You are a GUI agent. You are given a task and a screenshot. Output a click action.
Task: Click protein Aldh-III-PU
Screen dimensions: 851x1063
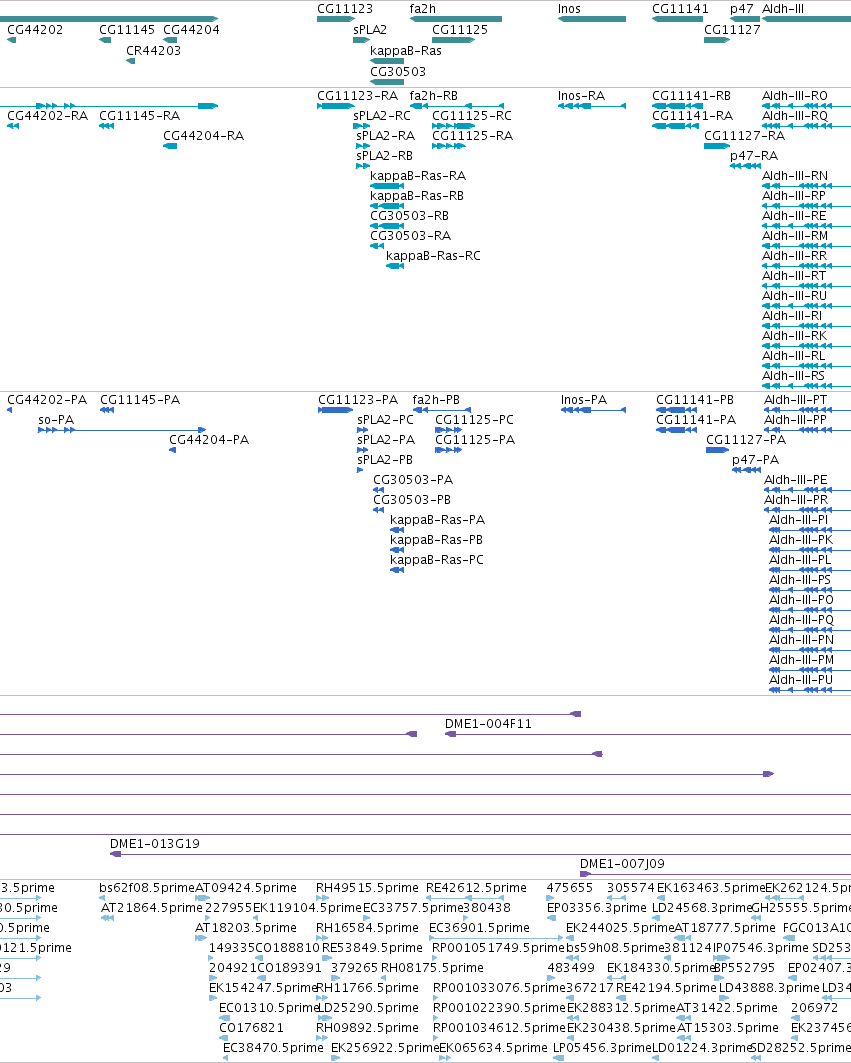coord(801,680)
